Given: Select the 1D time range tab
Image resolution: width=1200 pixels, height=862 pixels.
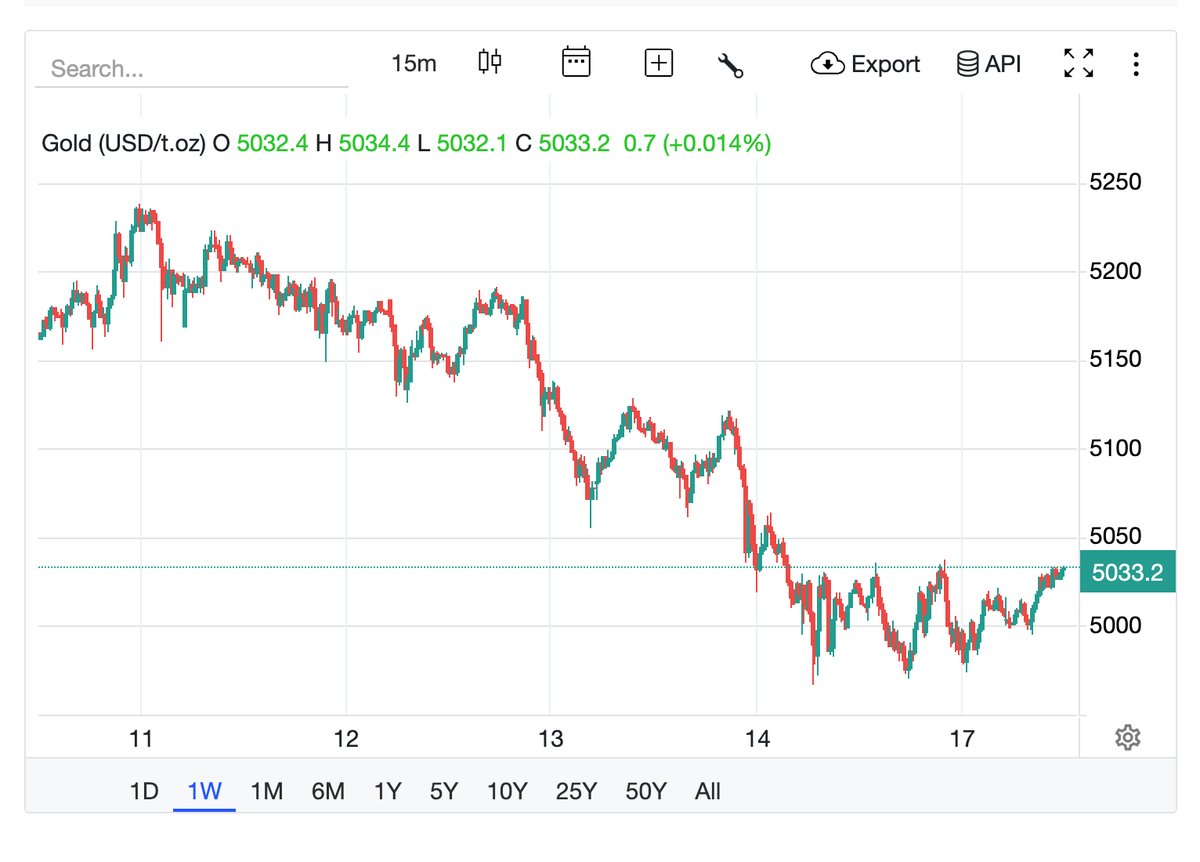Looking at the screenshot, I should [144, 791].
